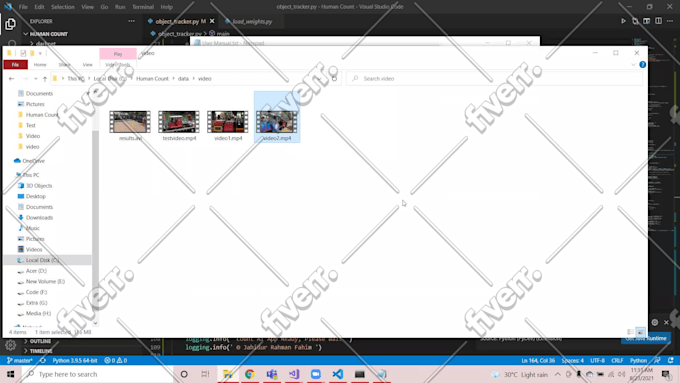Click Human Count in the address breadcrumb

152,79
